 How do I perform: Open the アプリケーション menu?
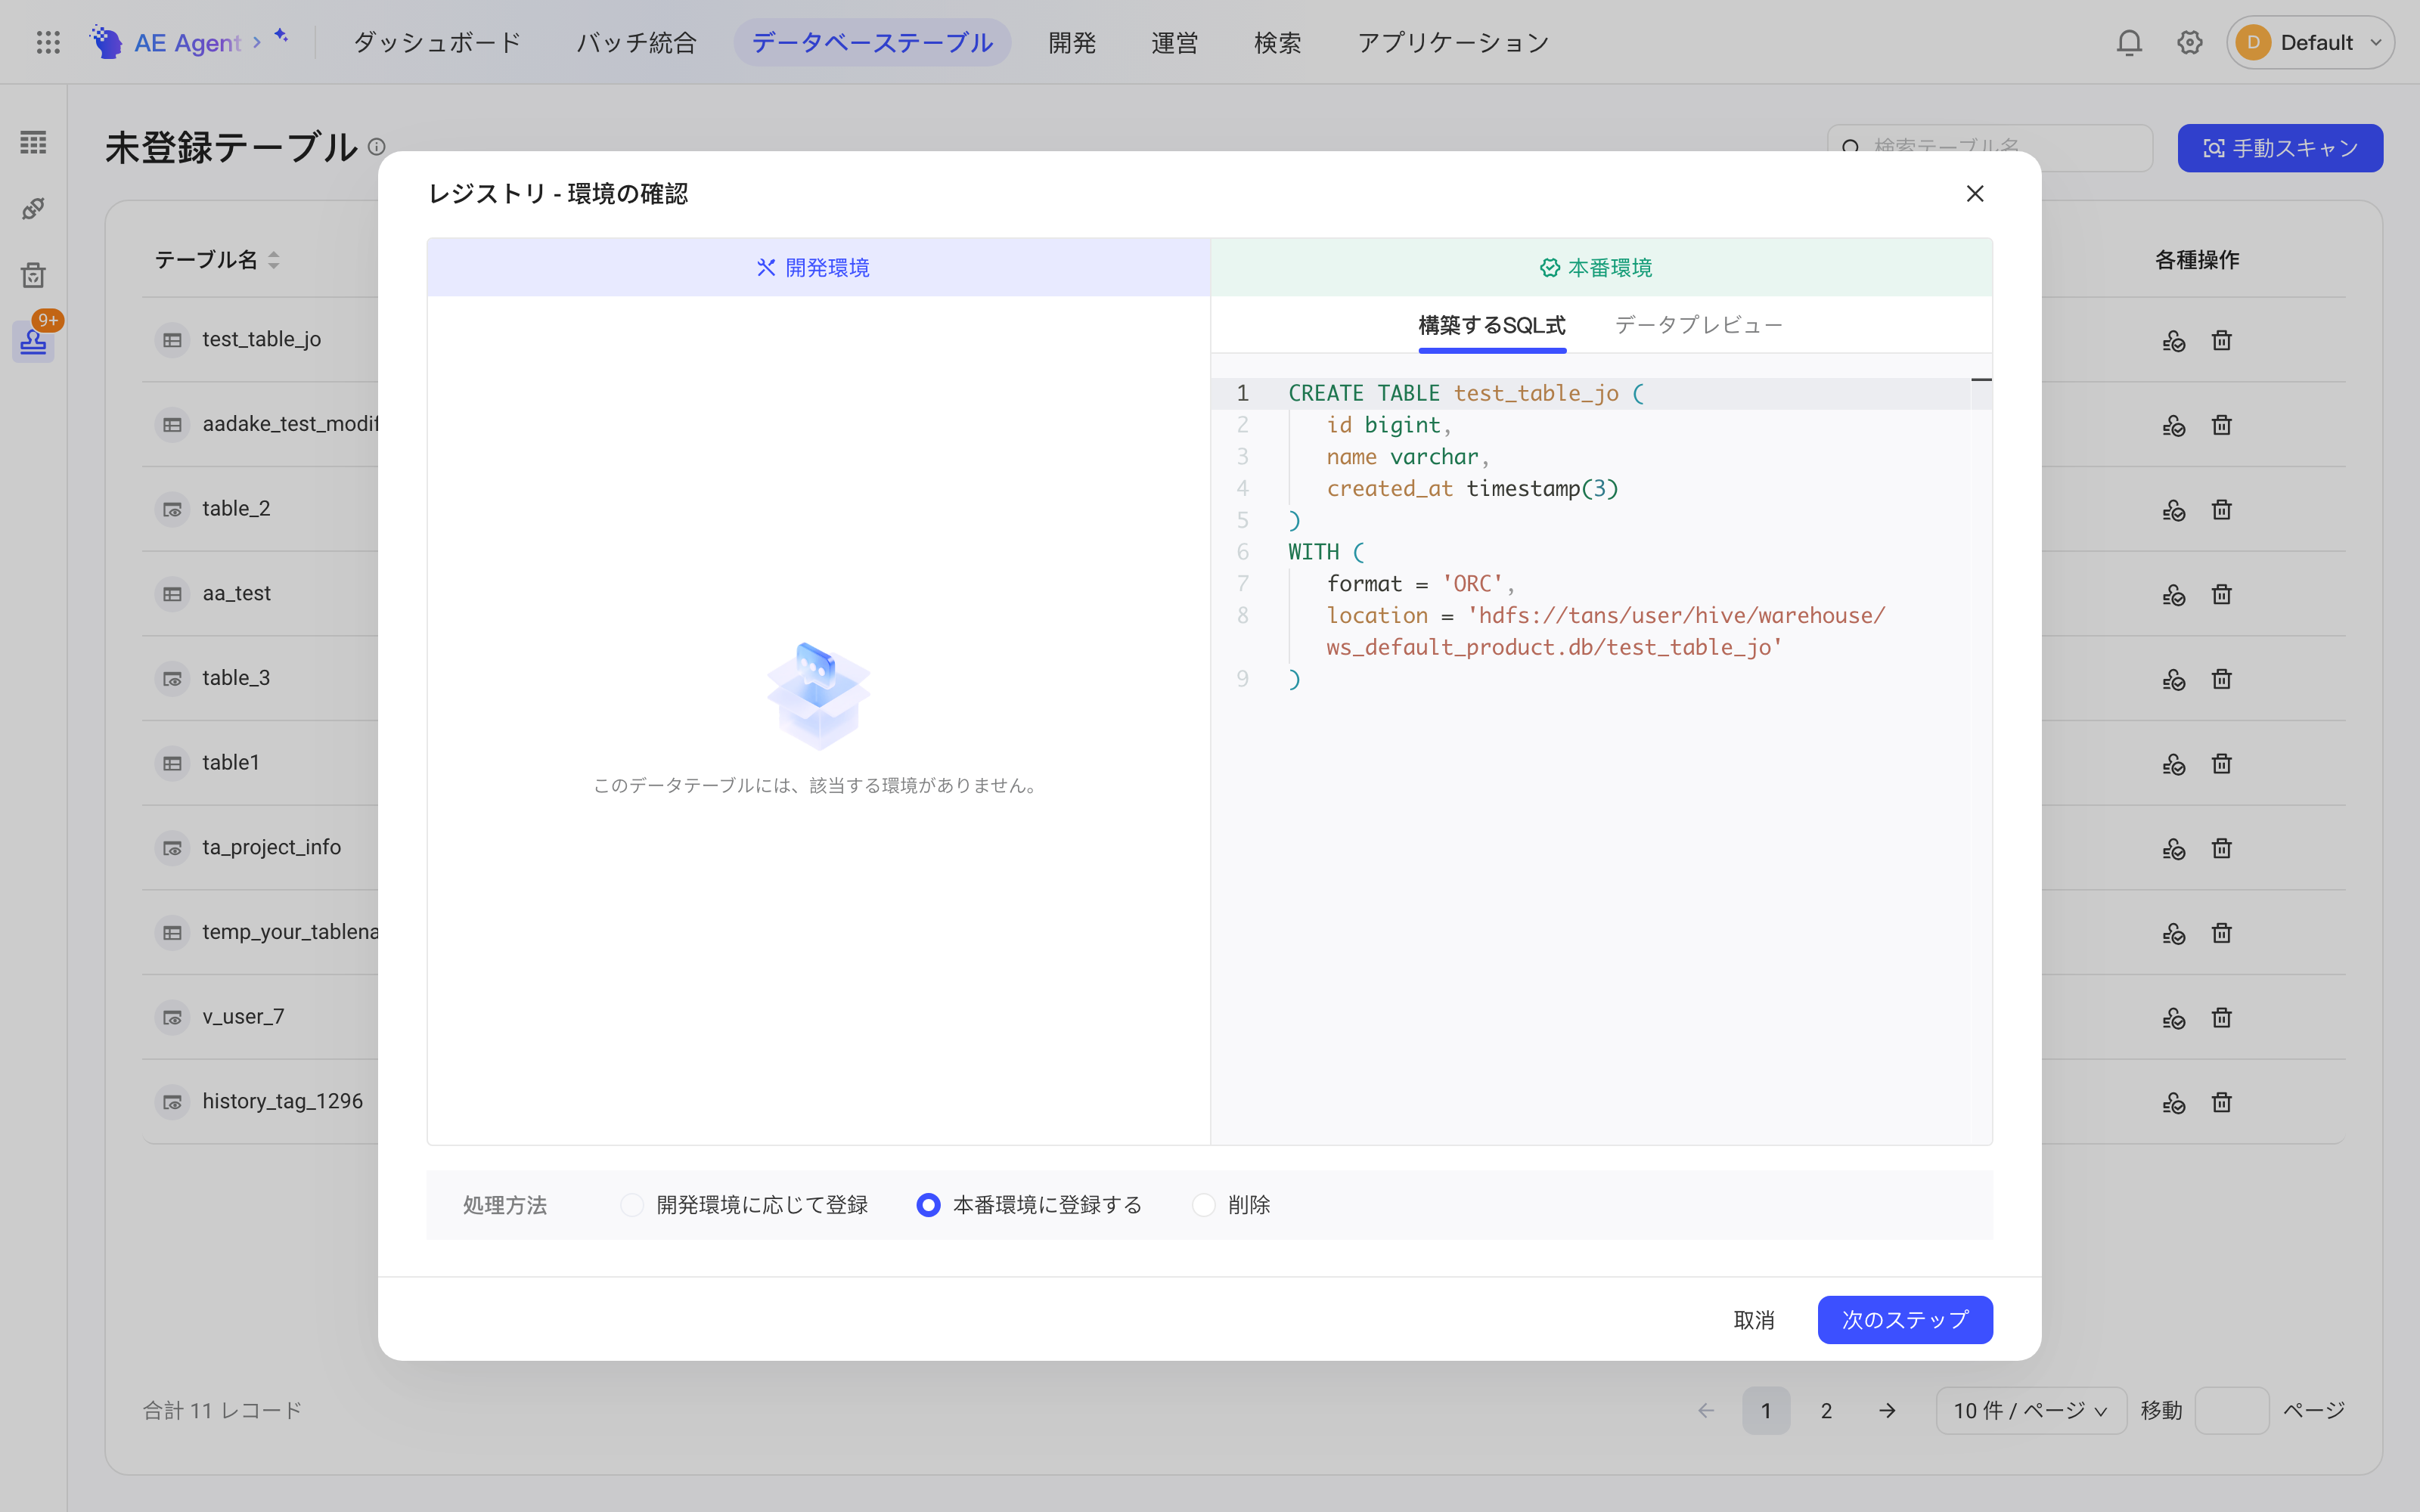pos(1453,42)
